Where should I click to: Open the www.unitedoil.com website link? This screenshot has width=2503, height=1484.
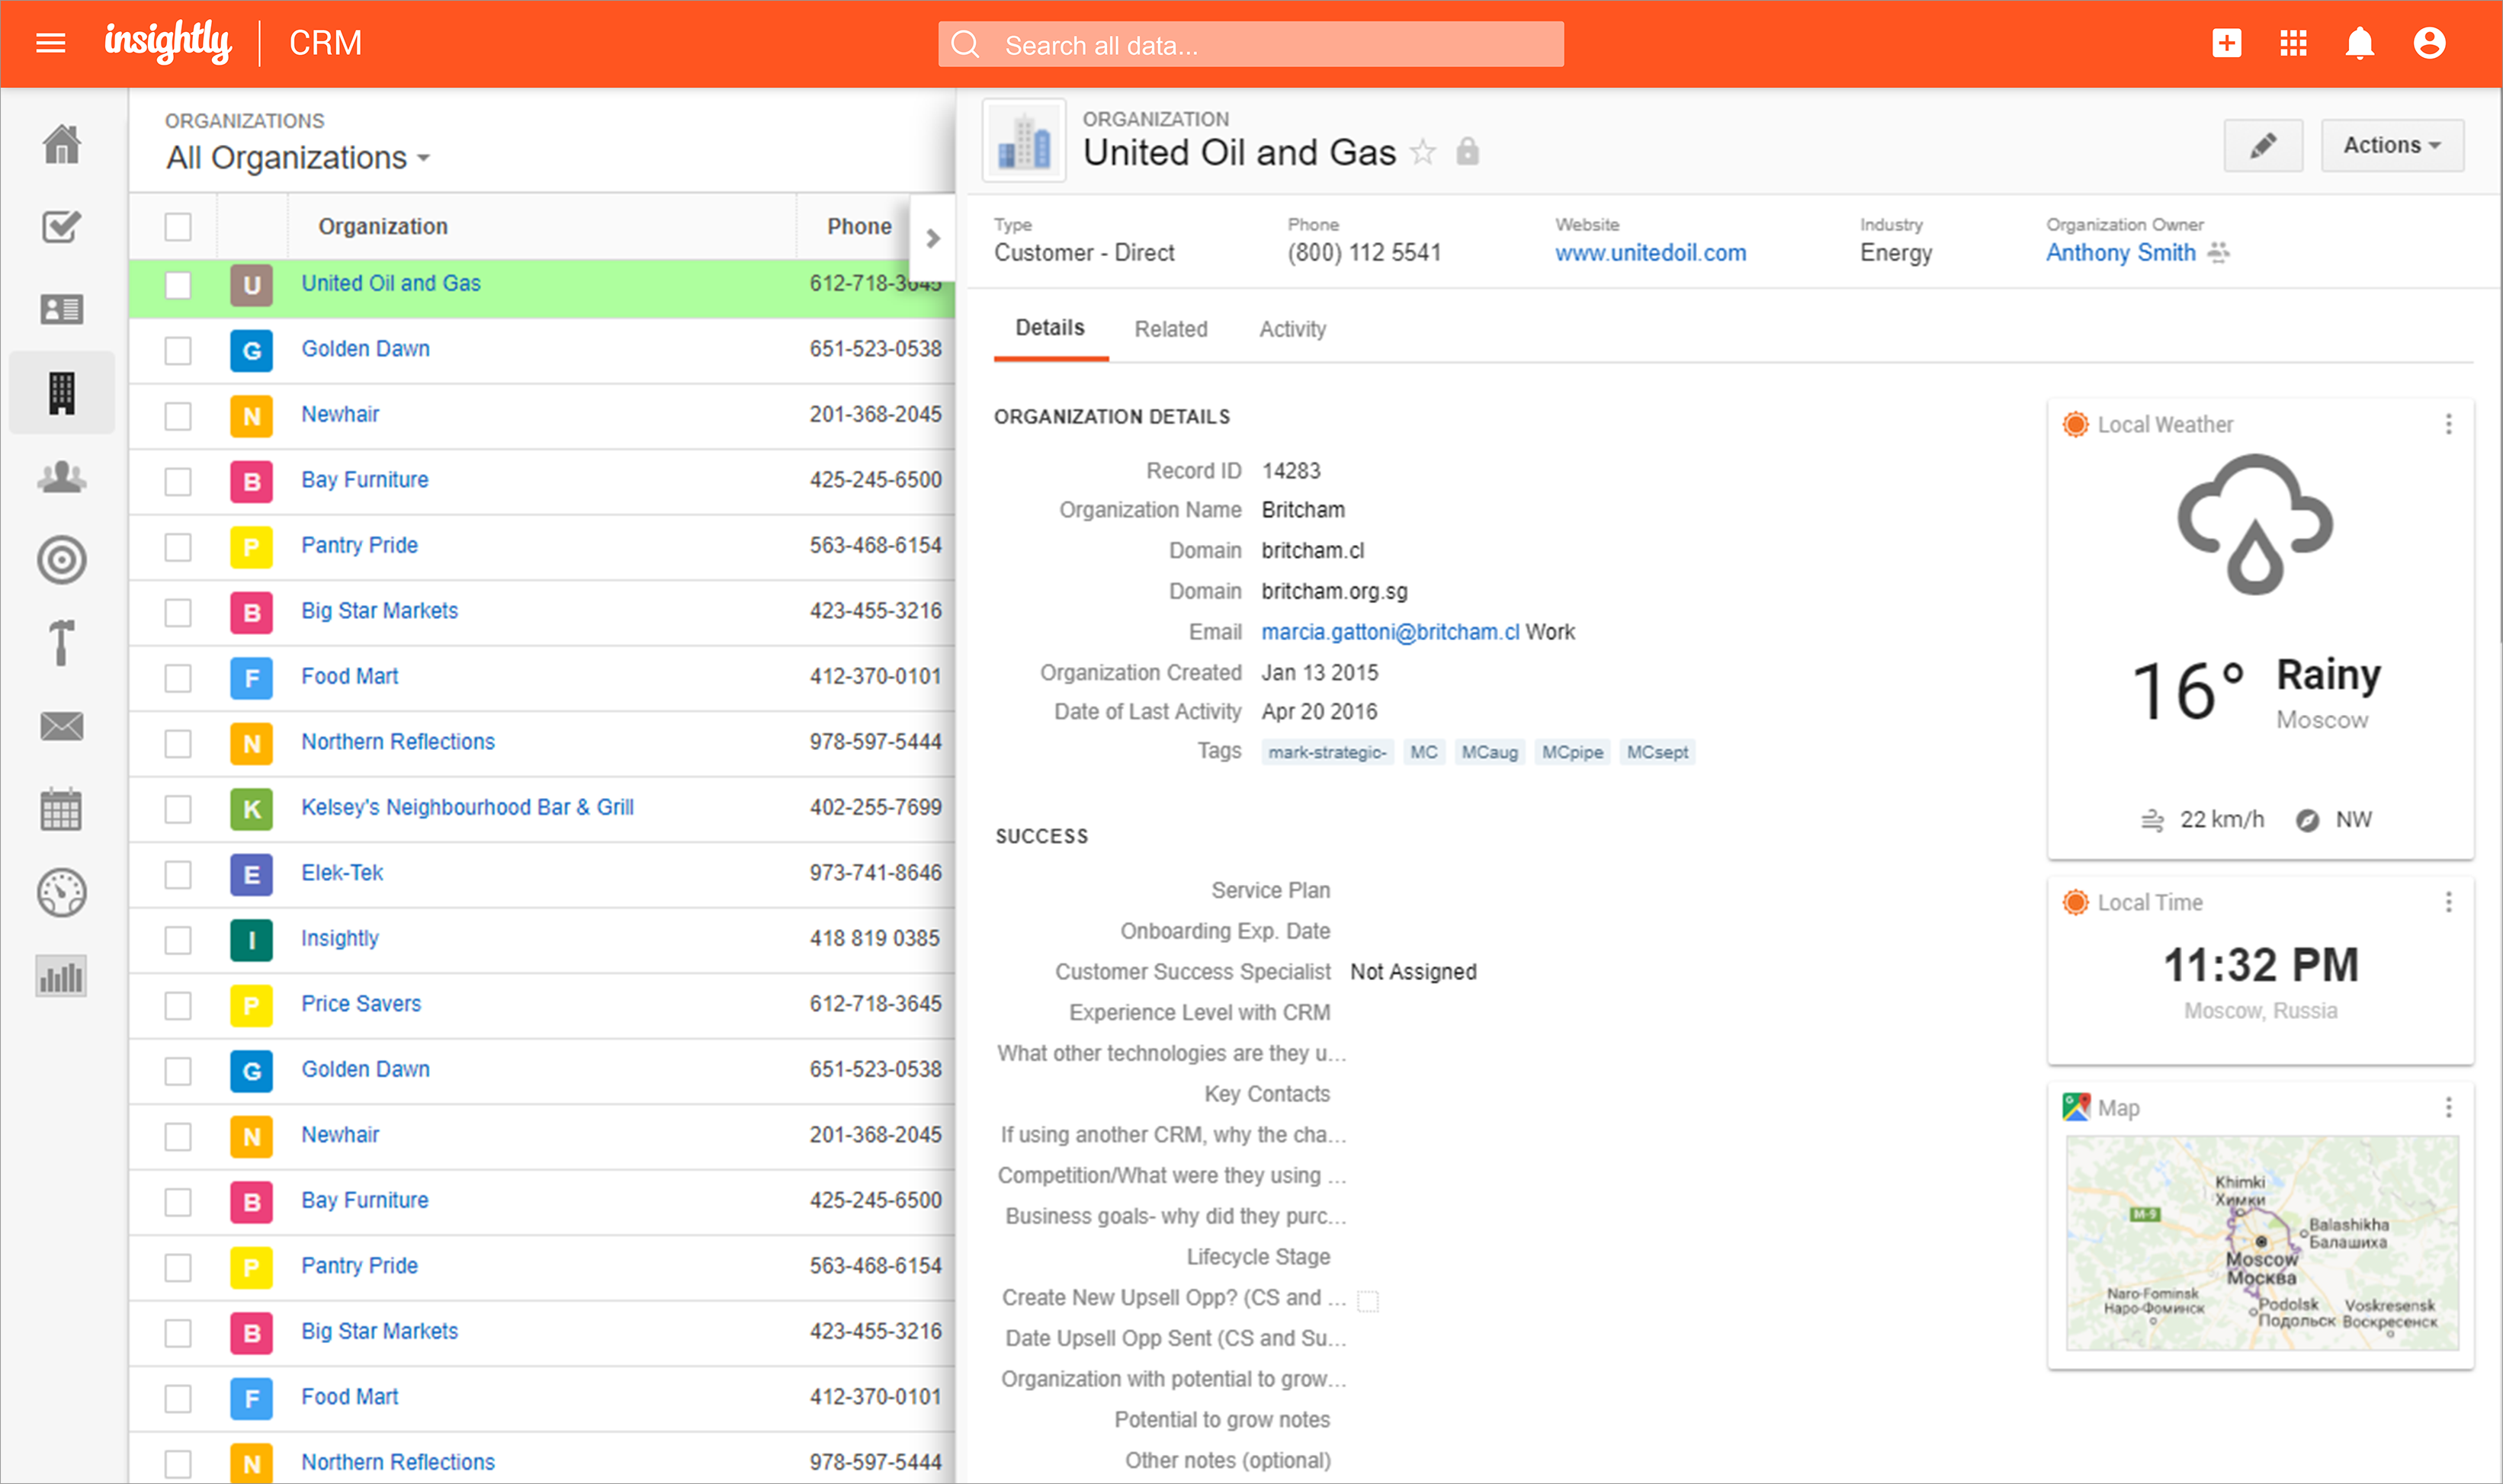[1650, 253]
